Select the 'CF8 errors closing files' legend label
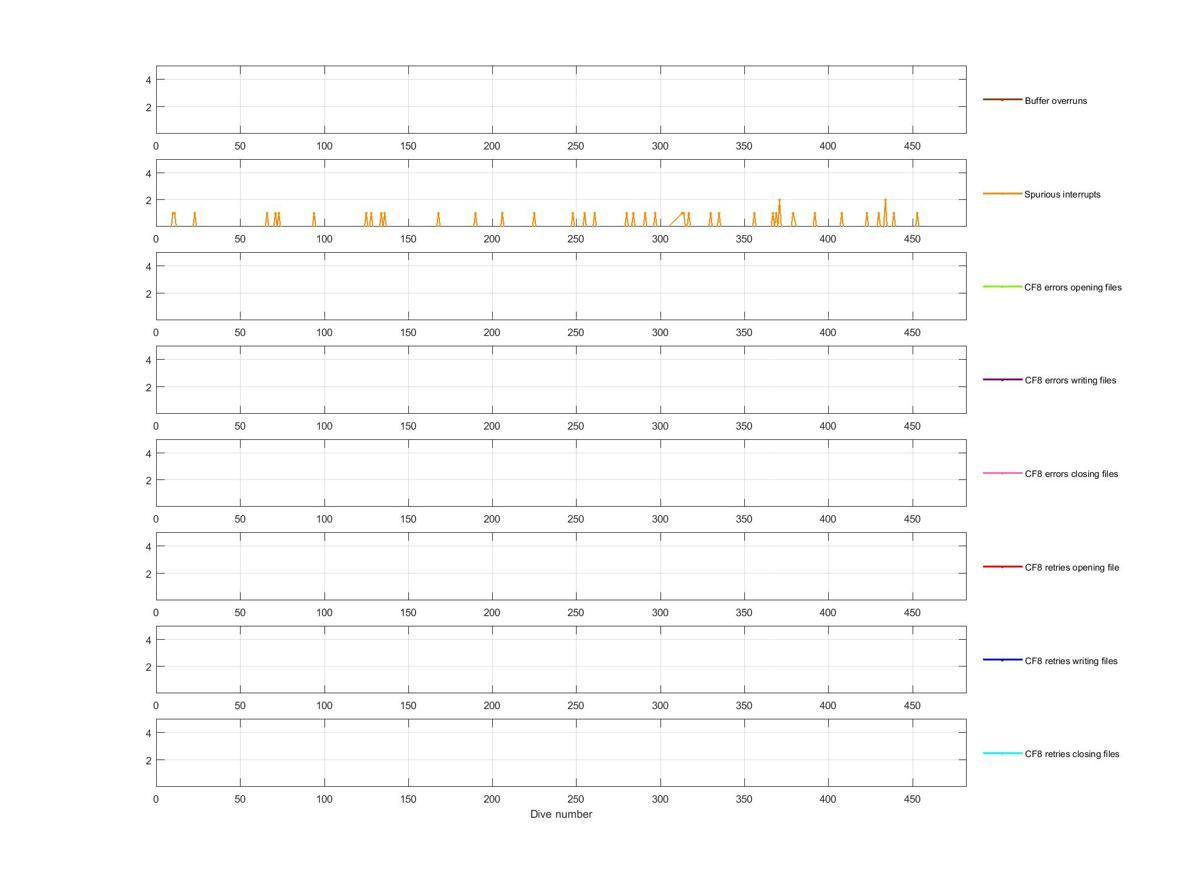This screenshot has width=1200, height=885. 1071,474
